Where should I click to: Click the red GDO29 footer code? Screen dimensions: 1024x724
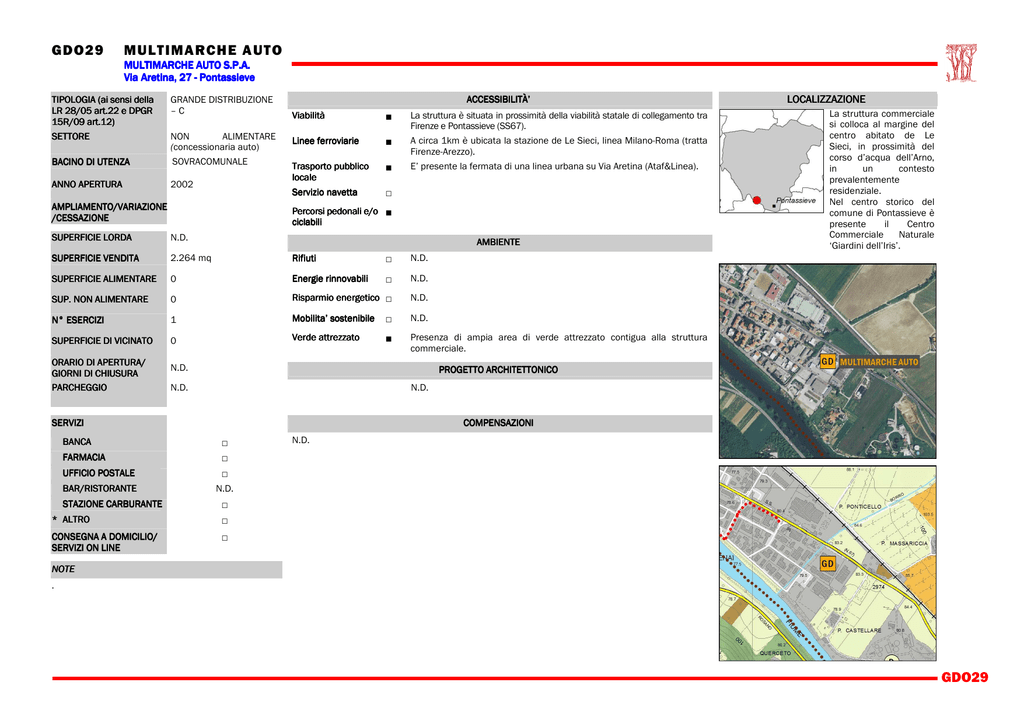(x=965, y=678)
